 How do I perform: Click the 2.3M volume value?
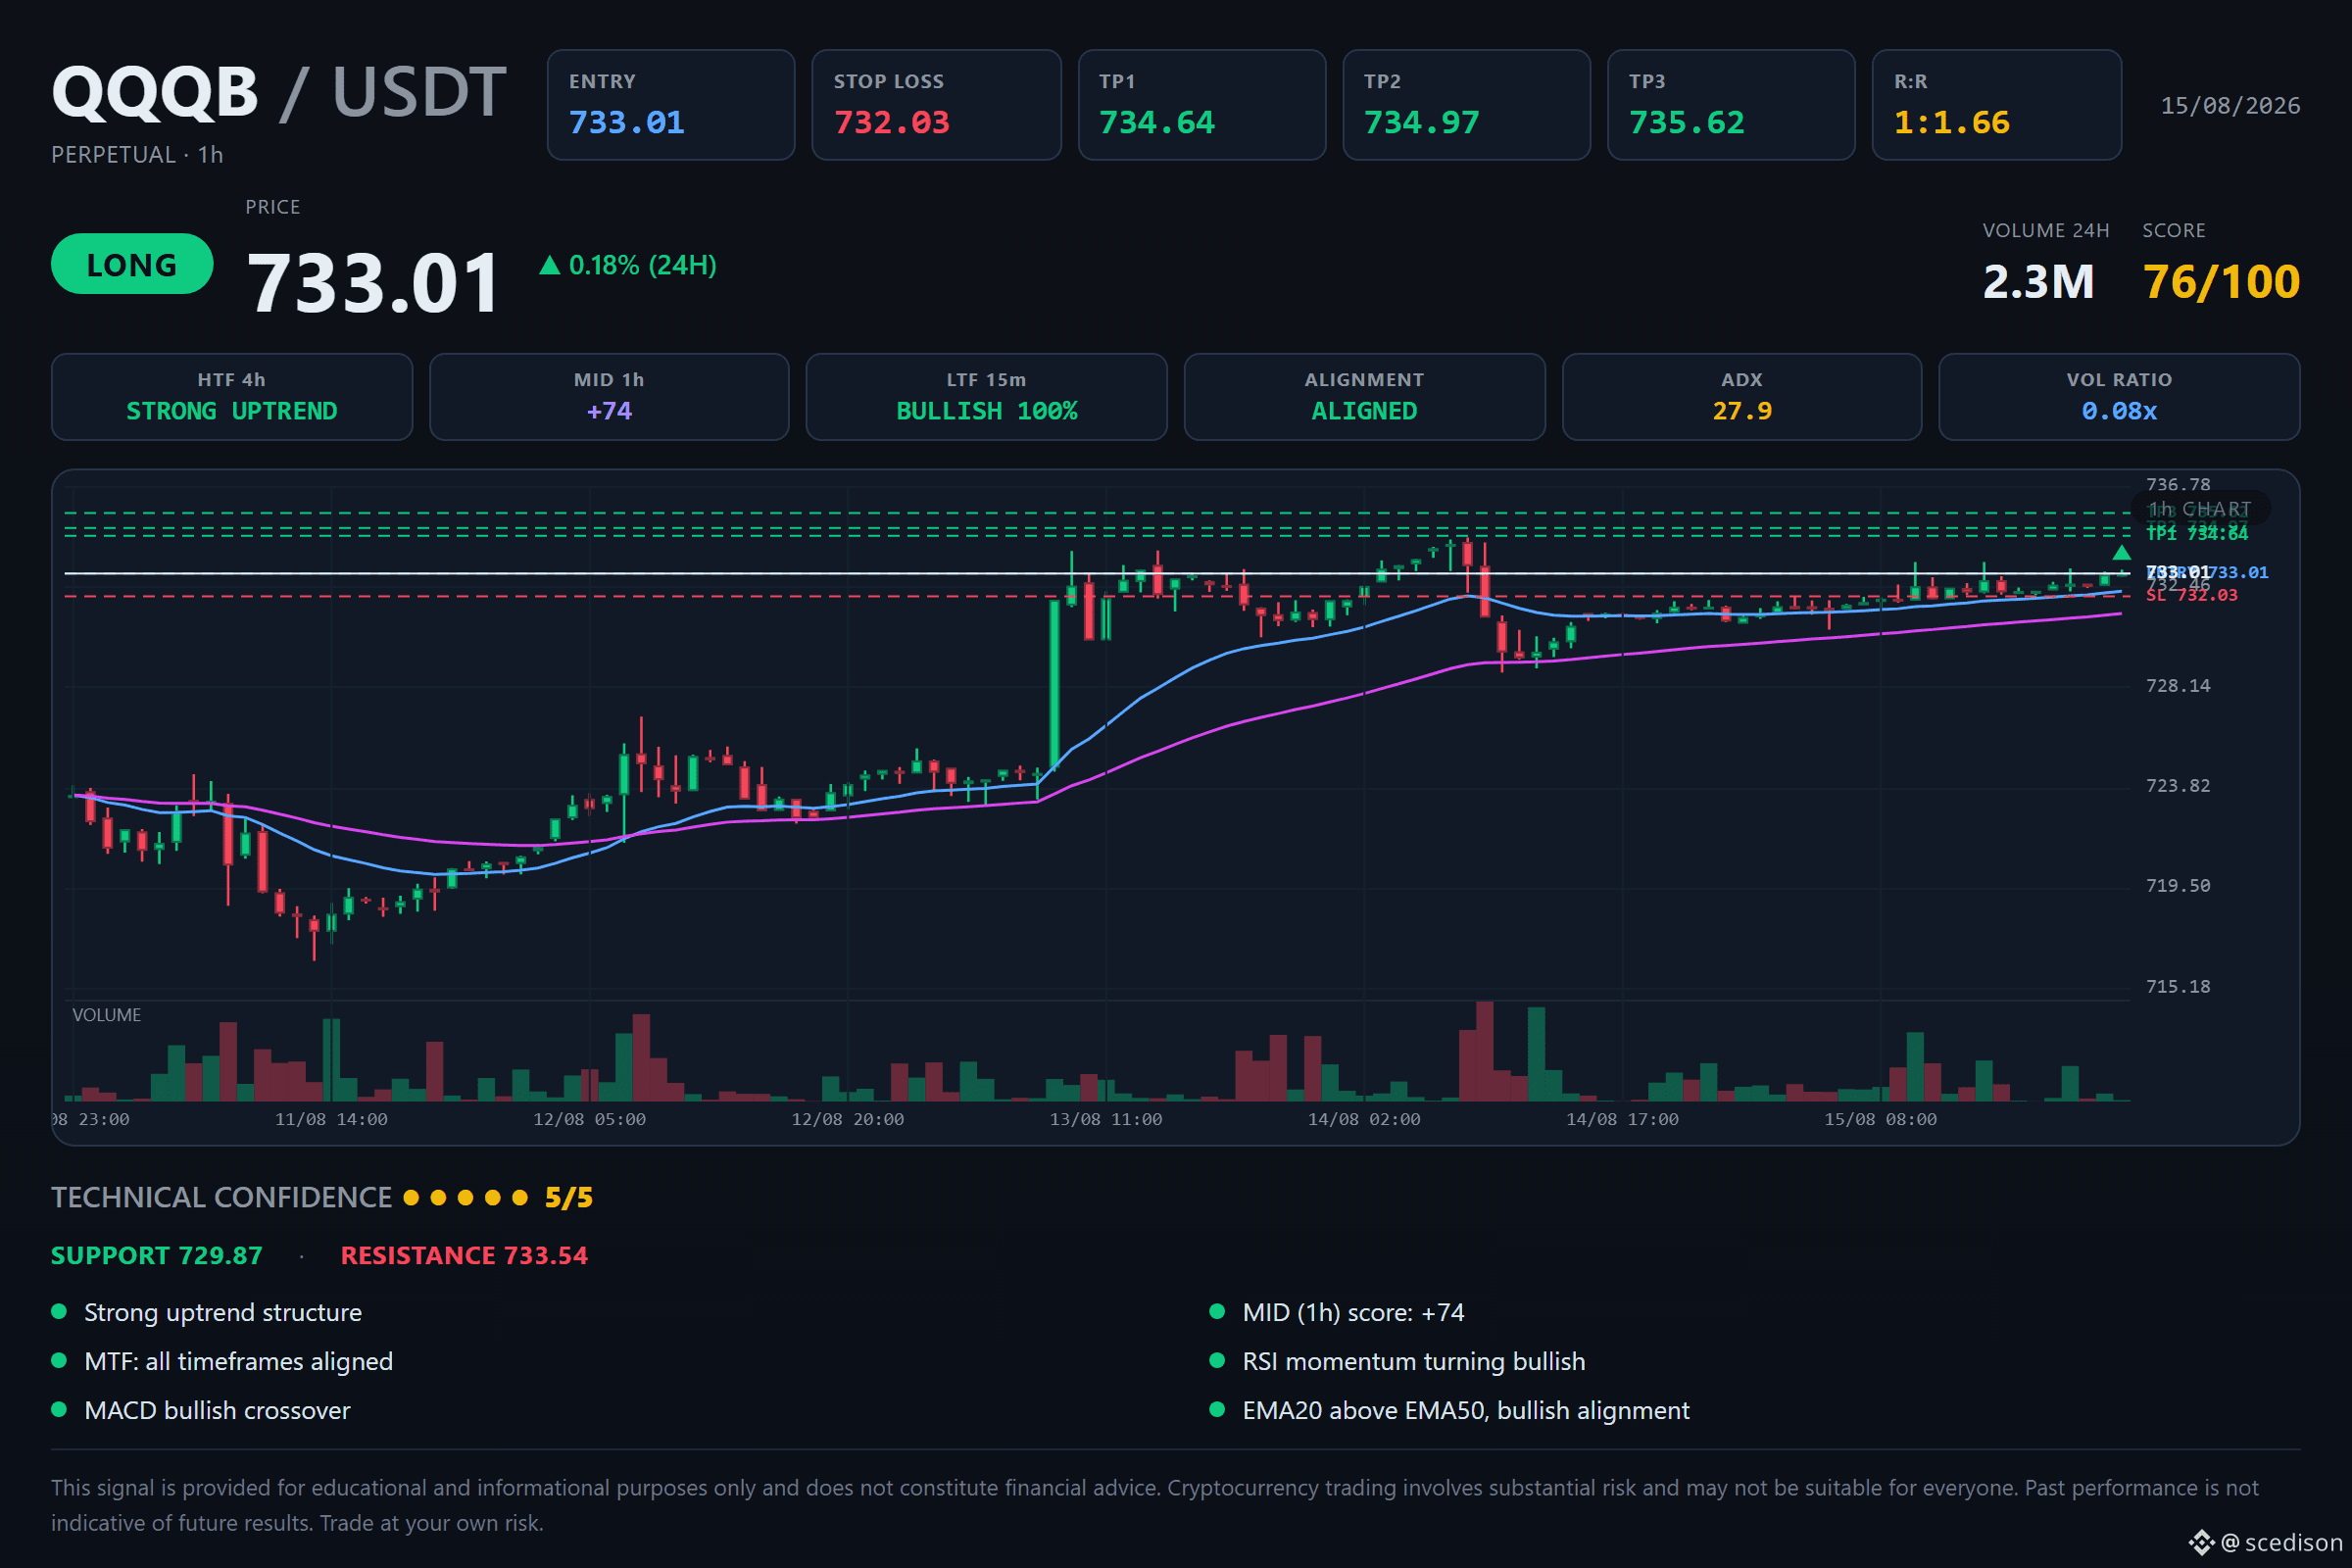pyautogui.click(x=2038, y=282)
